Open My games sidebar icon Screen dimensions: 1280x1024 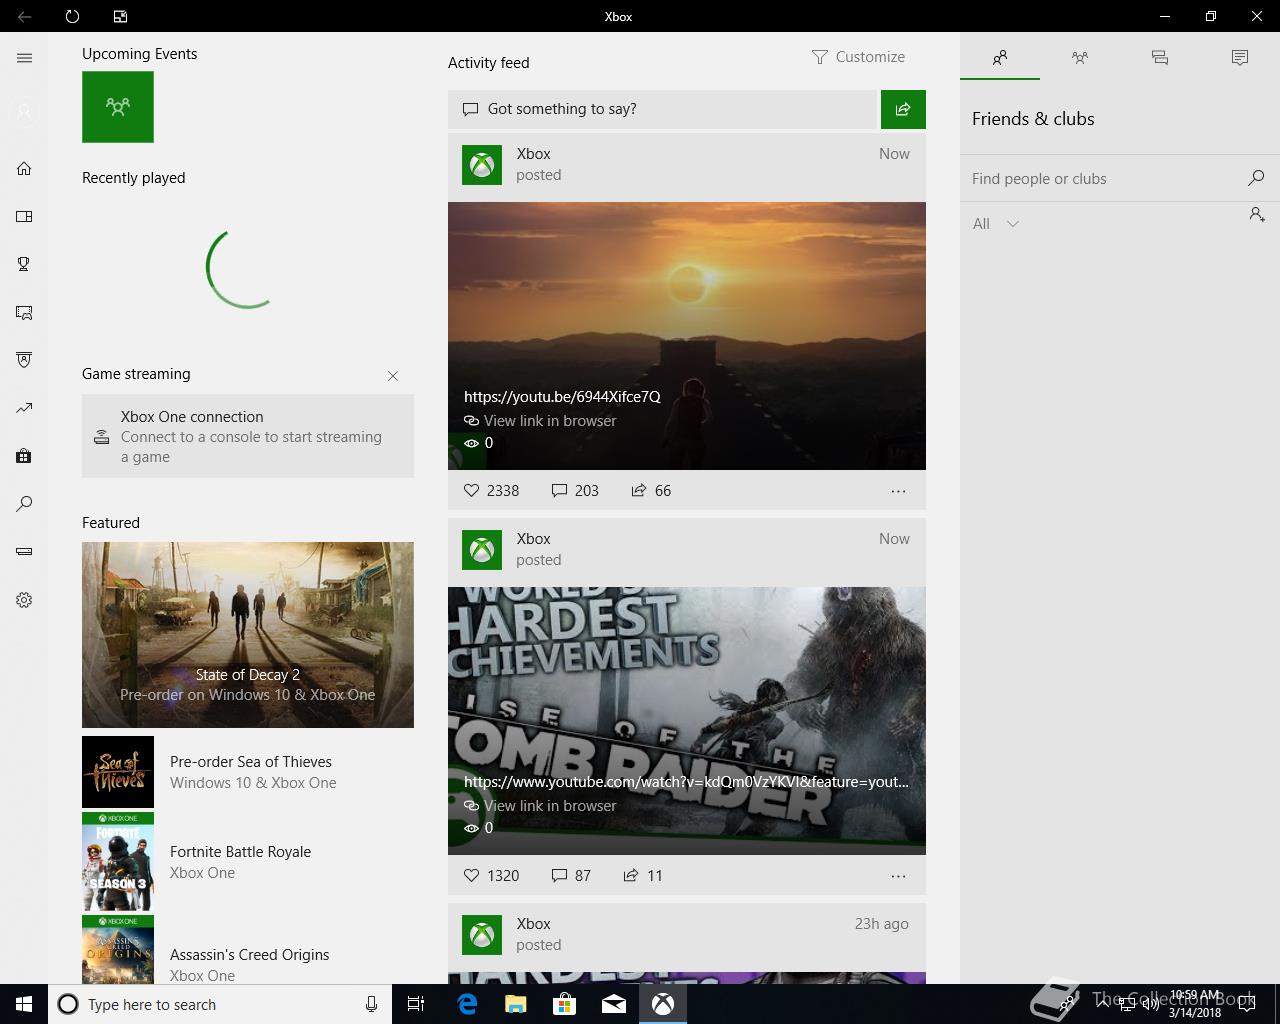24,216
